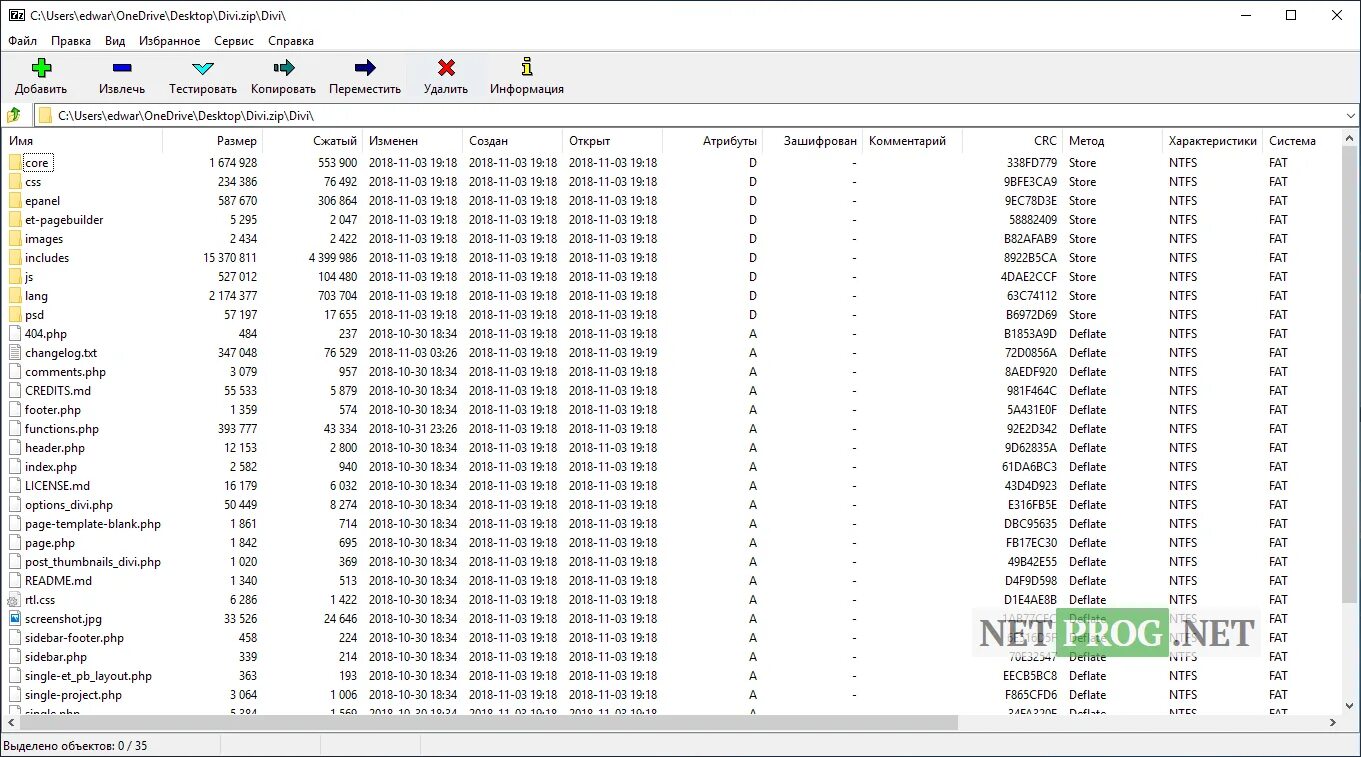The width and height of the screenshot is (1361, 757).
Task: Sort by the Метод column header
Action: click(x=1112, y=141)
